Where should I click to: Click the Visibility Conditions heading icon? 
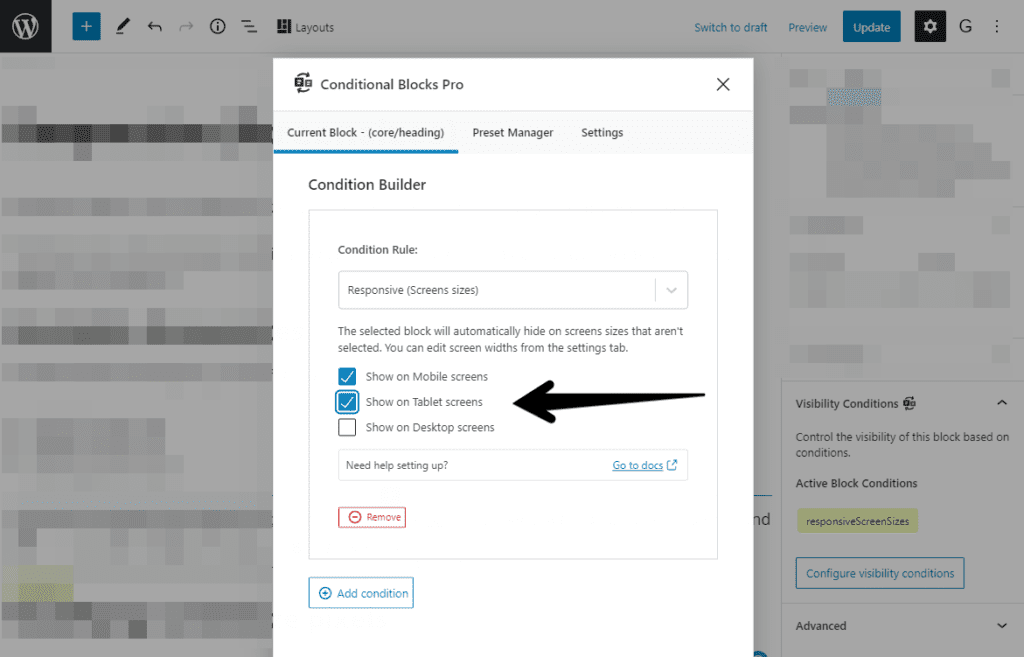(909, 403)
